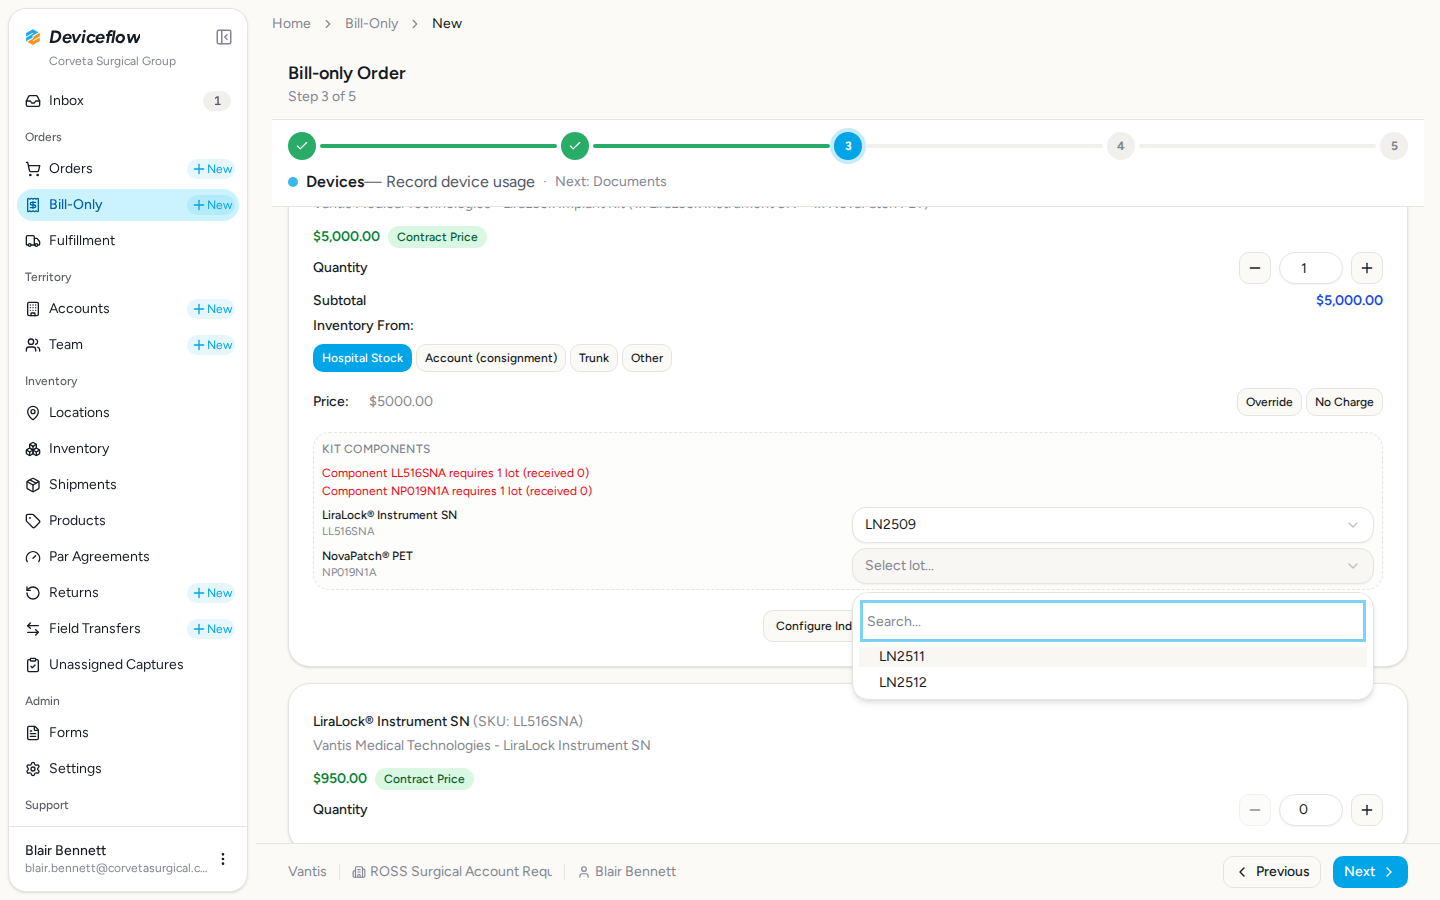Go back with Previous button
This screenshot has width=1440, height=900.
point(1272,872)
